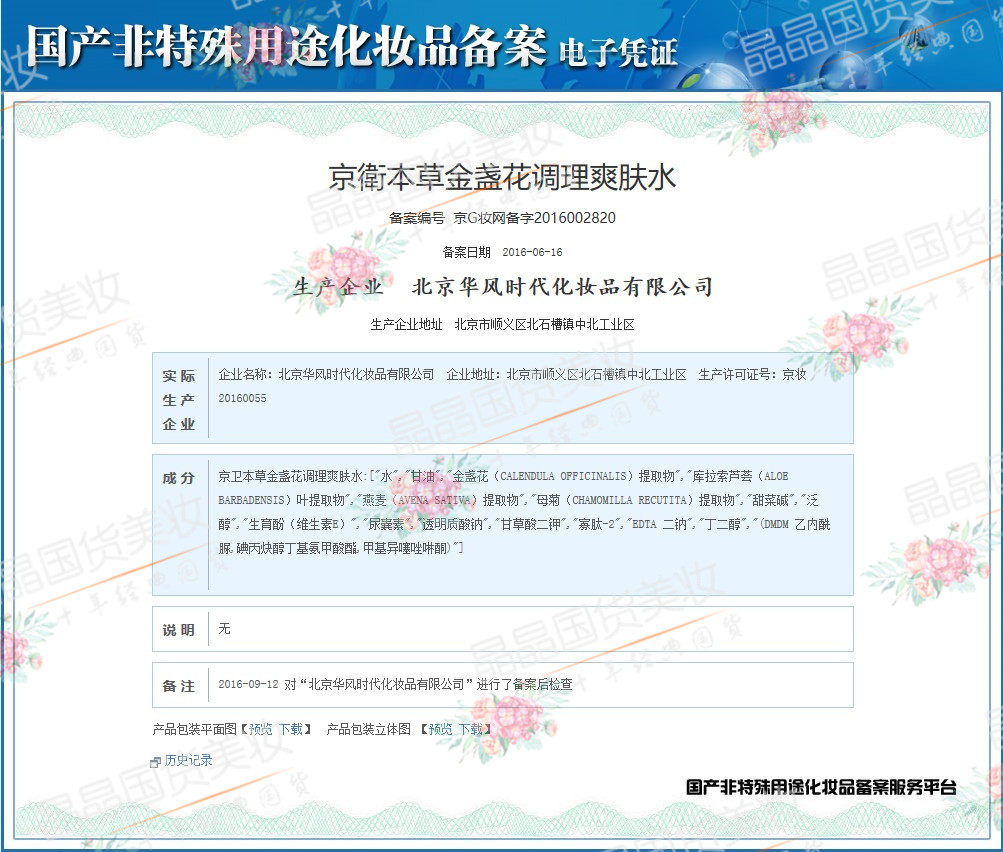Image resolution: width=1003 pixels, height=852 pixels.
Task: Select the product title 京衛本草金盏花调理爽肤水
Action: [x=502, y=177]
